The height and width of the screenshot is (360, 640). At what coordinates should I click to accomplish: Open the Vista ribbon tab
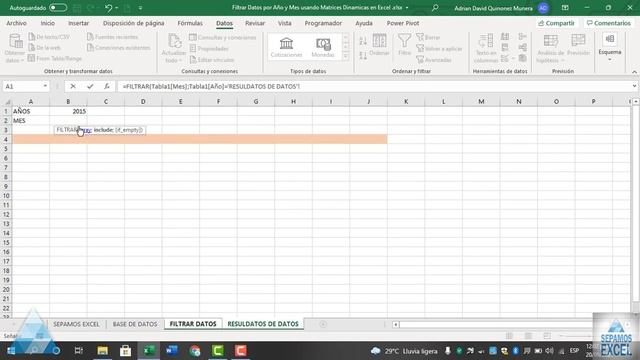pos(284,23)
